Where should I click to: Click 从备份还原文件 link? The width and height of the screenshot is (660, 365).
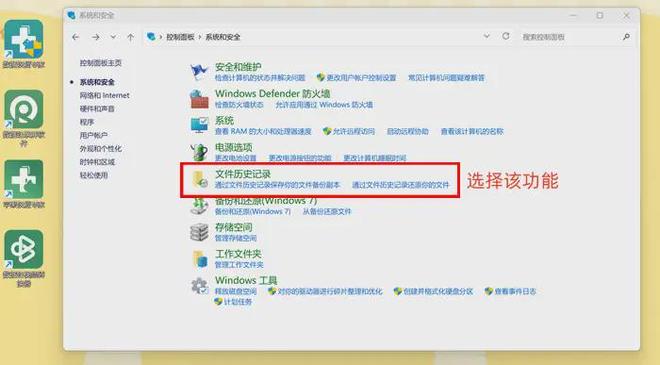[327, 211]
